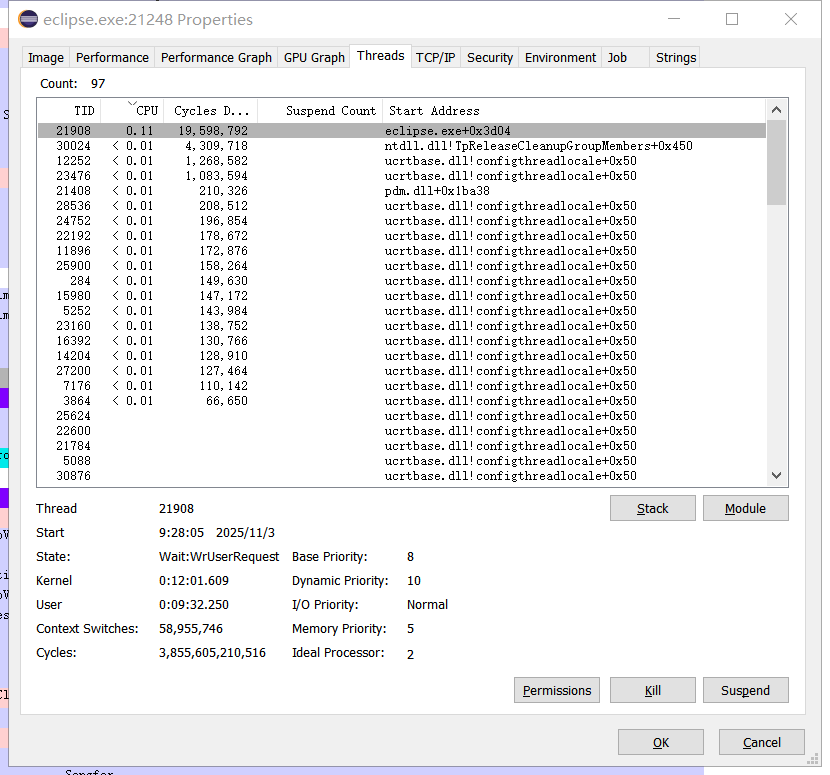Click Cycles value 3,855,605,210,516
830x775 pixels.
[212, 652]
